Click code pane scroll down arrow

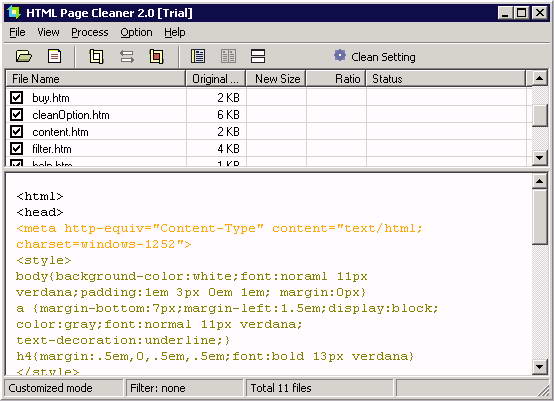coord(540,367)
